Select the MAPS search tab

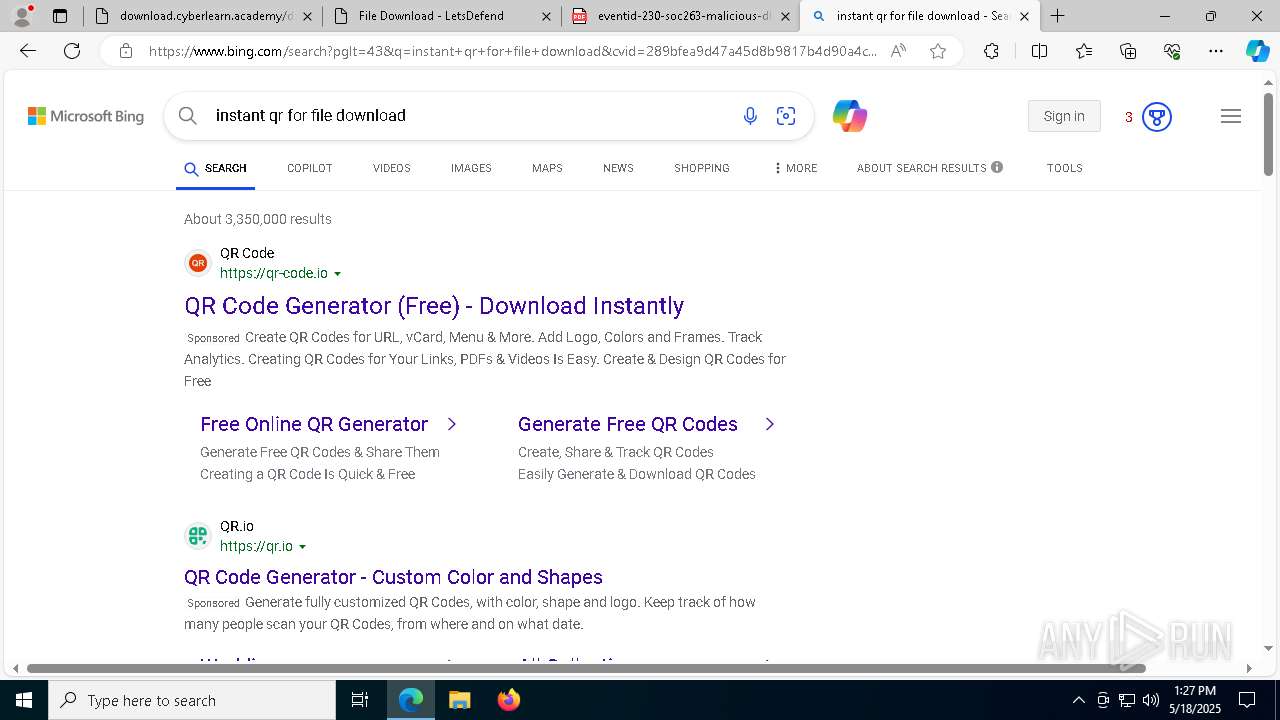tap(547, 168)
